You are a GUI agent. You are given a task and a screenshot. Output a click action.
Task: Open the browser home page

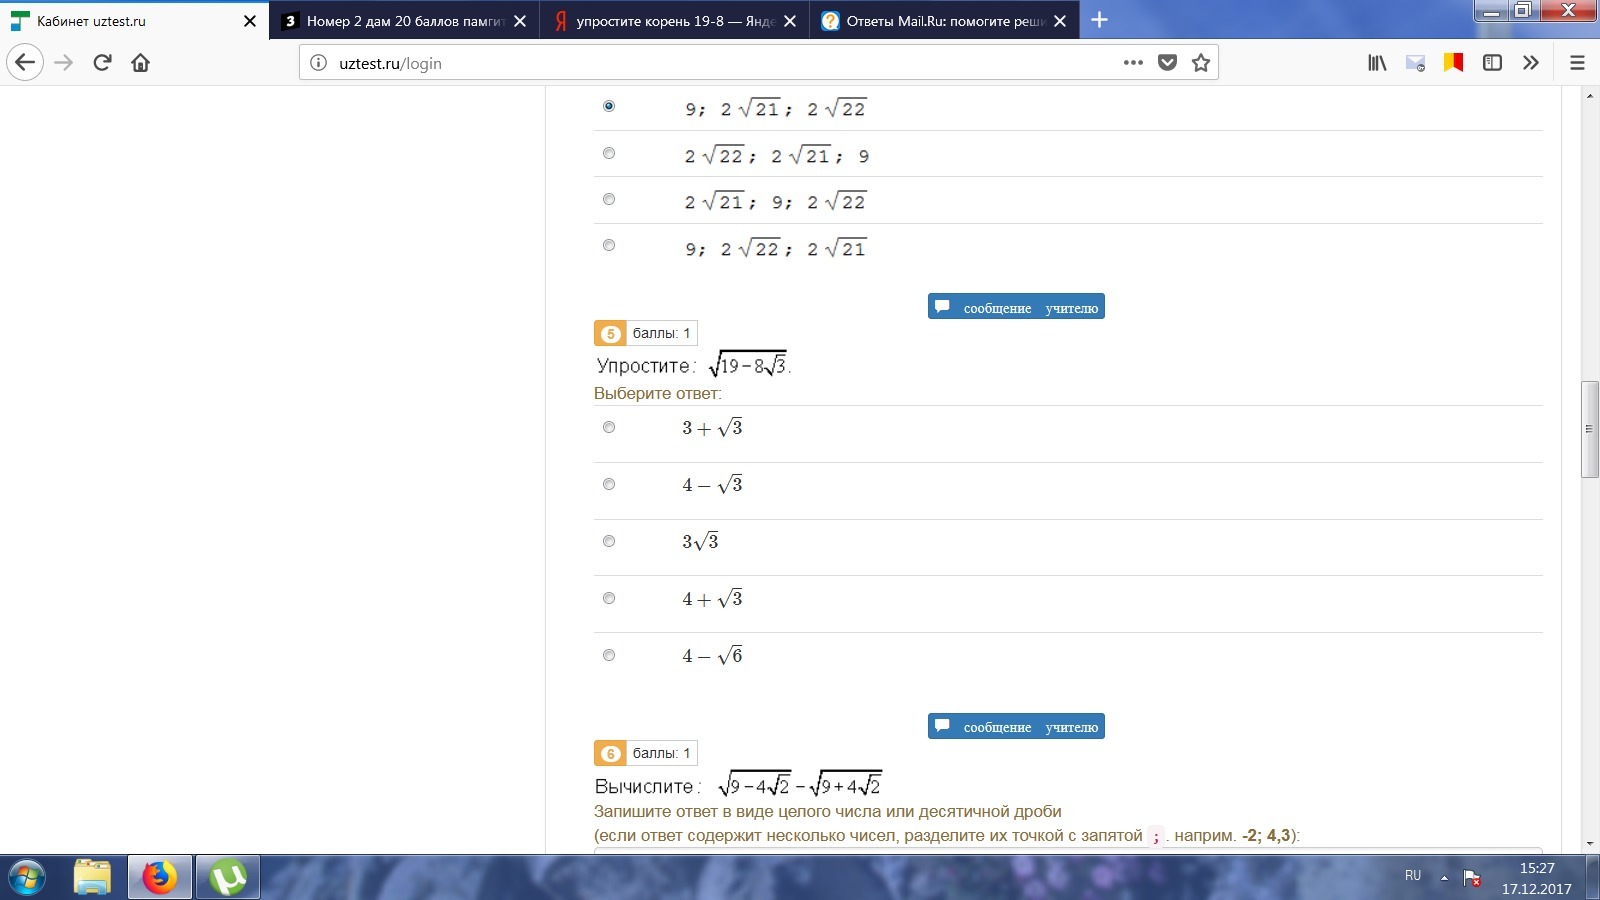[x=141, y=63]
